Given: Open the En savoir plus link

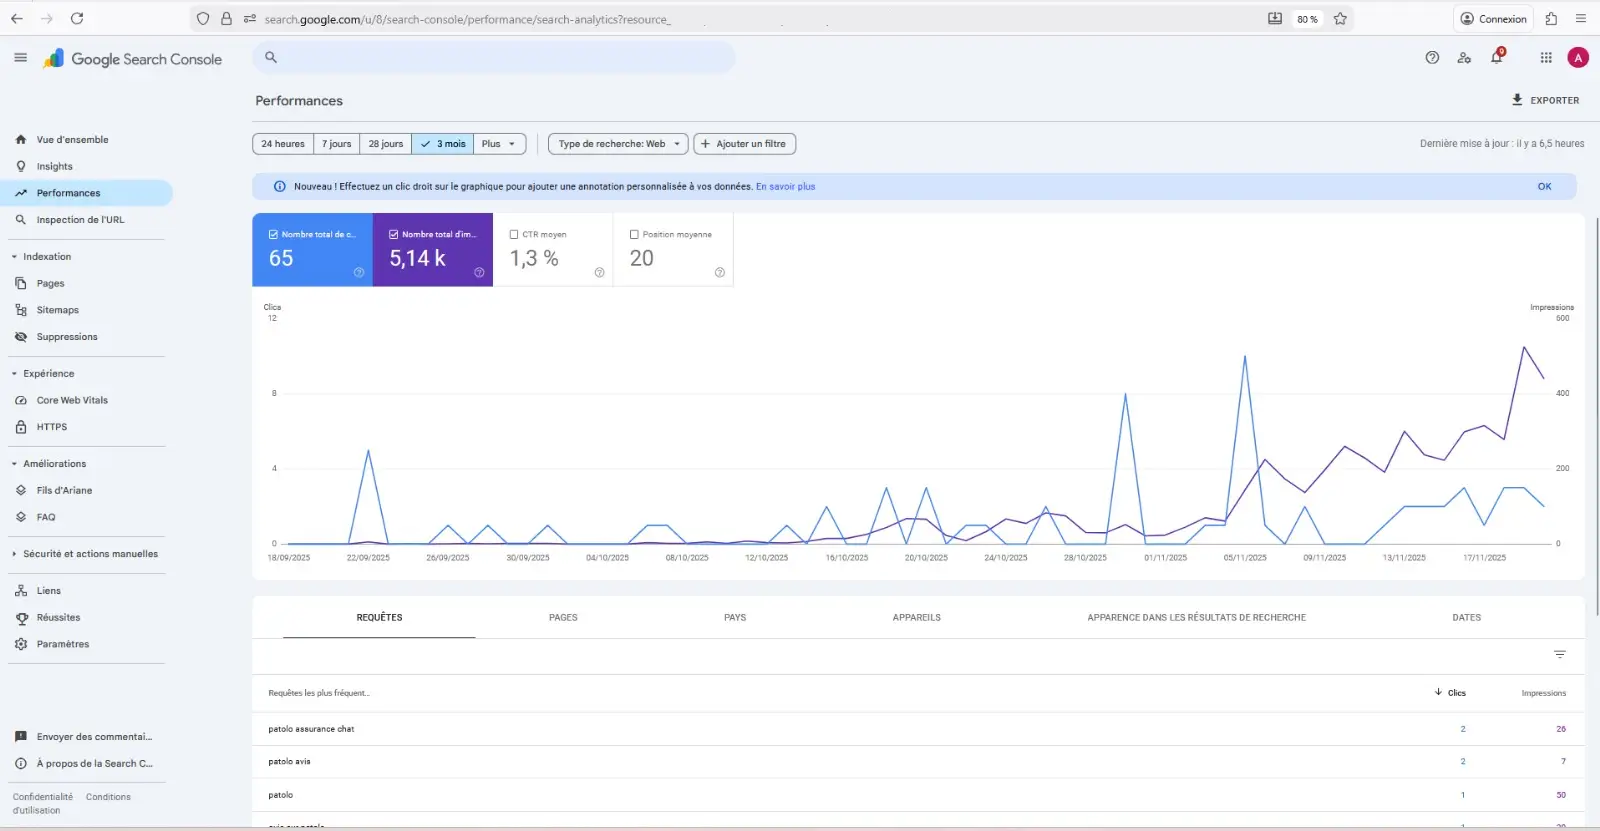Looking at the screenshot, I should [x=785, y=187].
